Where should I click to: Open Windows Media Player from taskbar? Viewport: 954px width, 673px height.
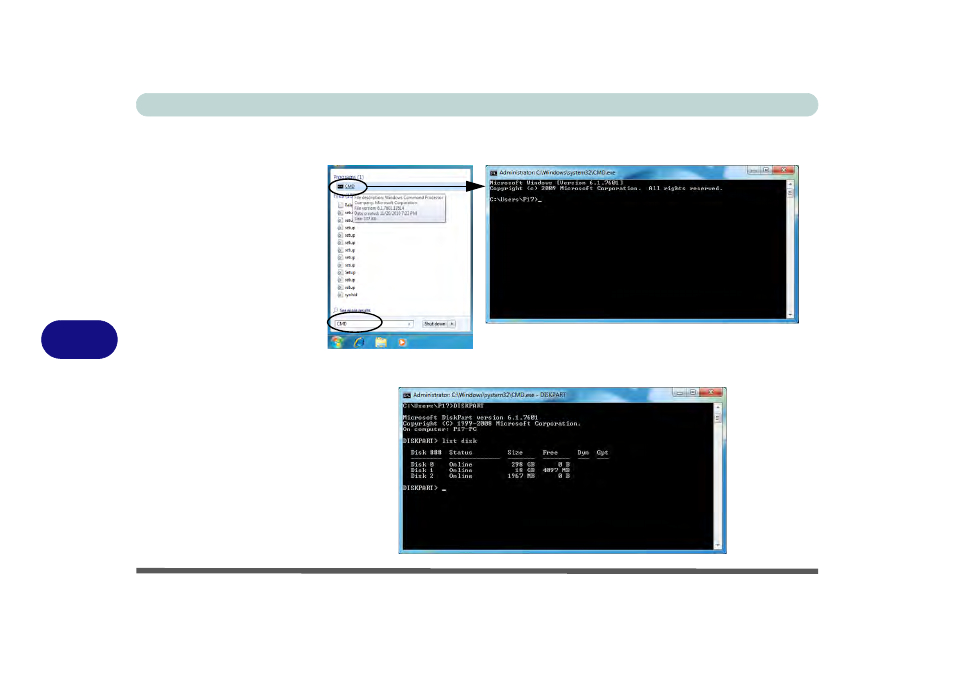point(402,342)
